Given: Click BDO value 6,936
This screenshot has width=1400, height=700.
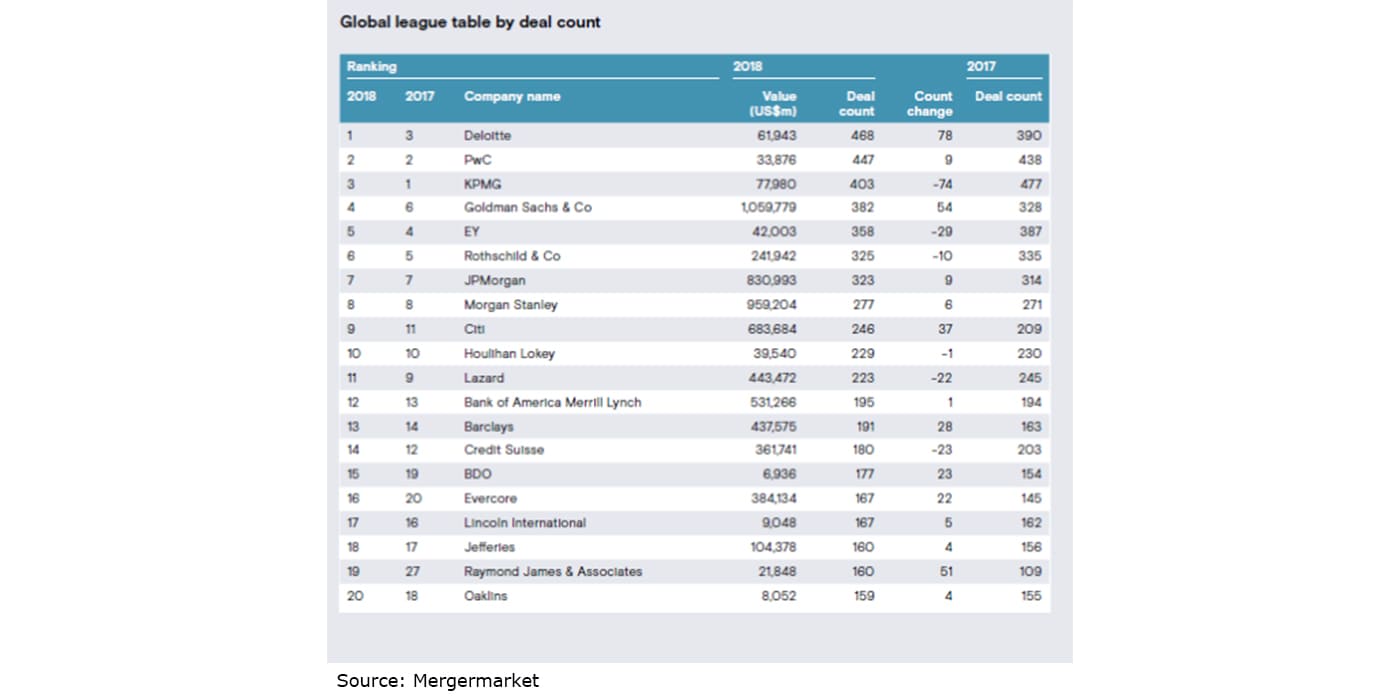Looking at the screenshot, I should [779, 474].
